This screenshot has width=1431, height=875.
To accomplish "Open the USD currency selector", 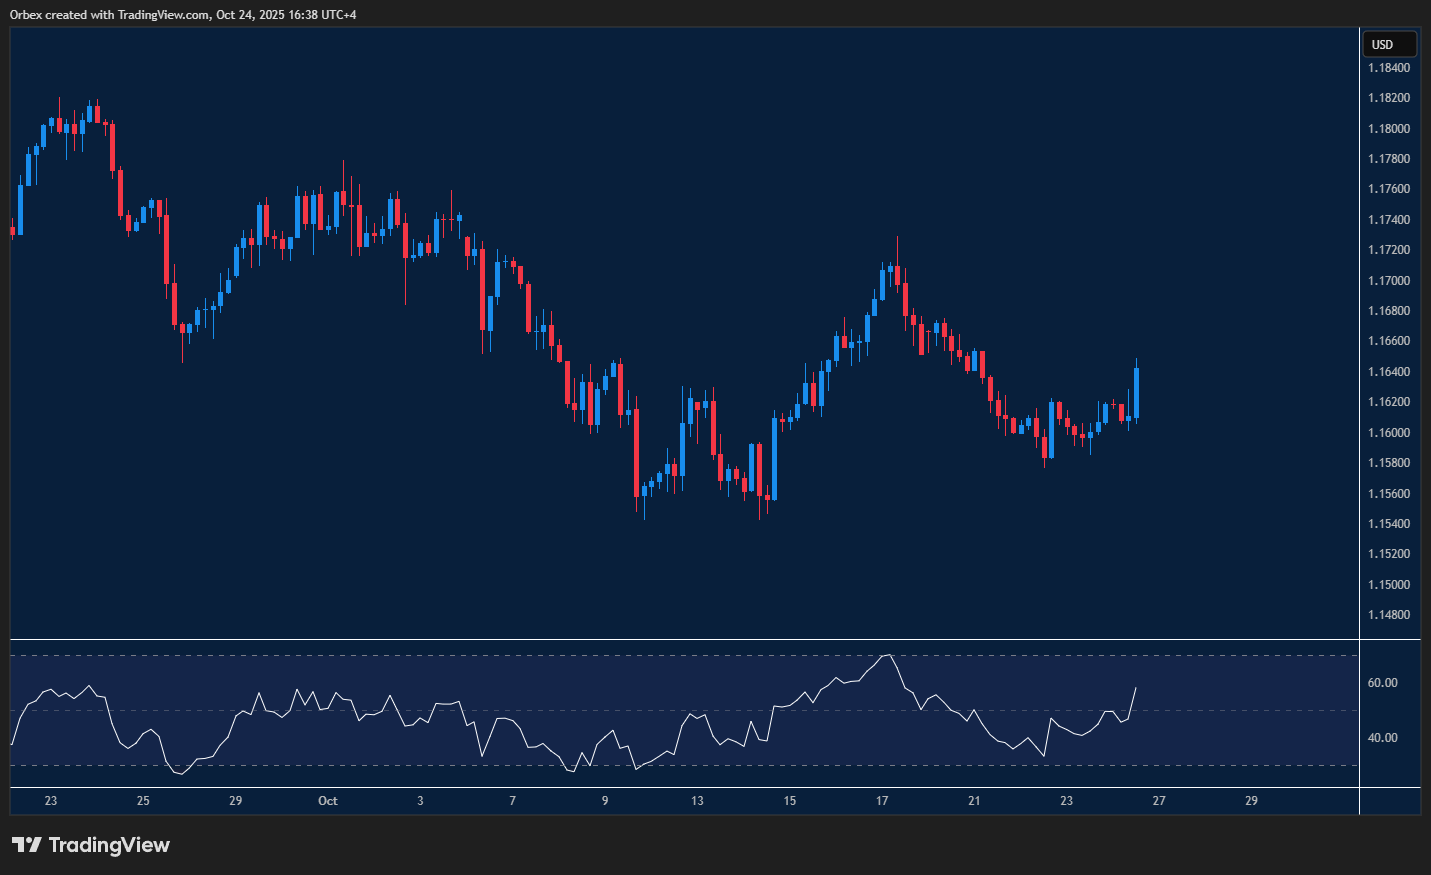I will 1389,44.
